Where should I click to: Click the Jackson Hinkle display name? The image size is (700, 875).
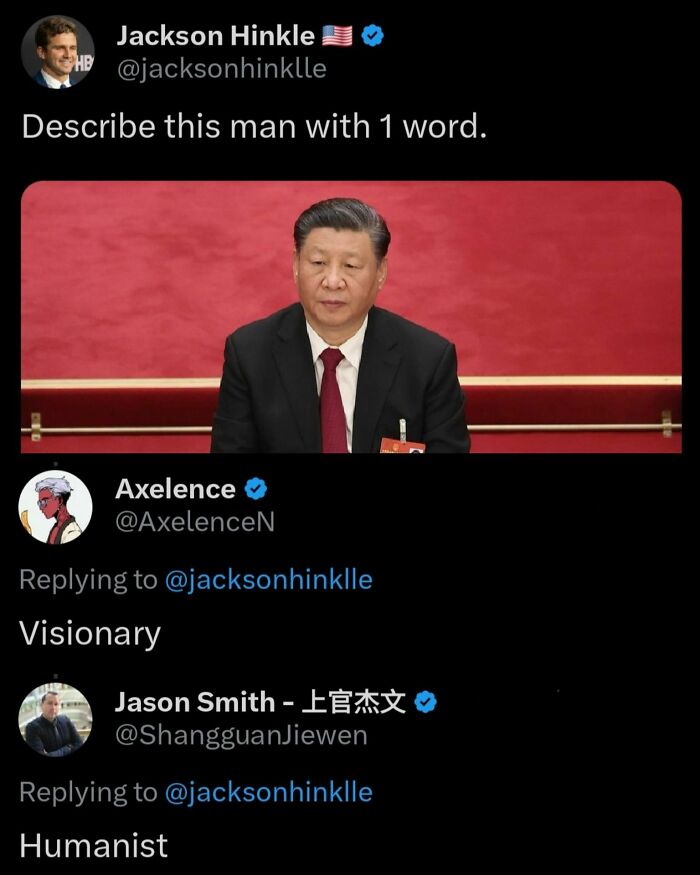pyautogui.click(x=215, y=36)
